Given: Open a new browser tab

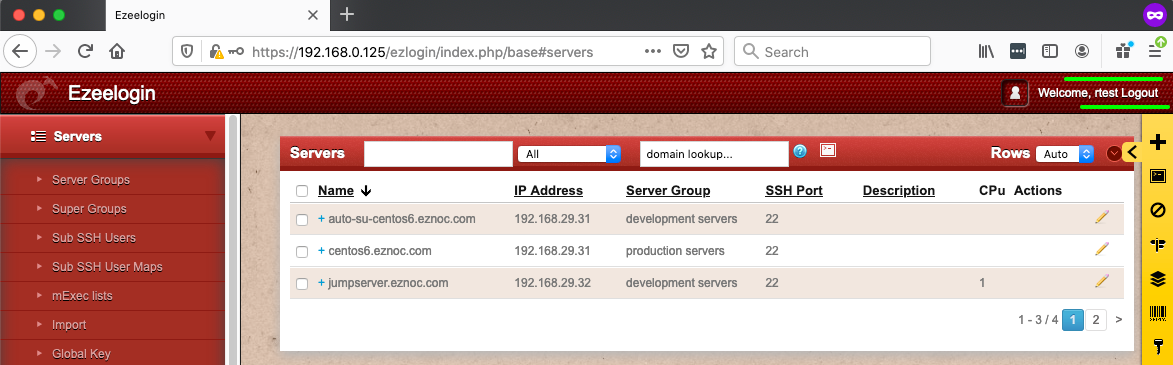Looking at the screenshot, I should click(346, 14).
